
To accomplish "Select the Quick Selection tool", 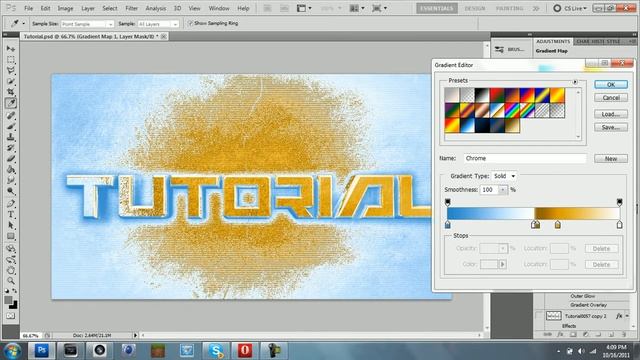I will [11, 82].
